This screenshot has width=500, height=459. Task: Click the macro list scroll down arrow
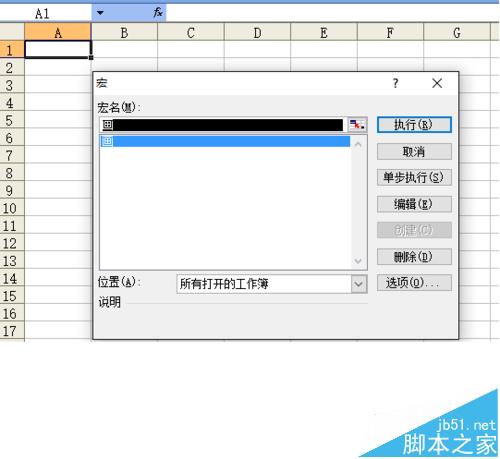click(358, 261)
